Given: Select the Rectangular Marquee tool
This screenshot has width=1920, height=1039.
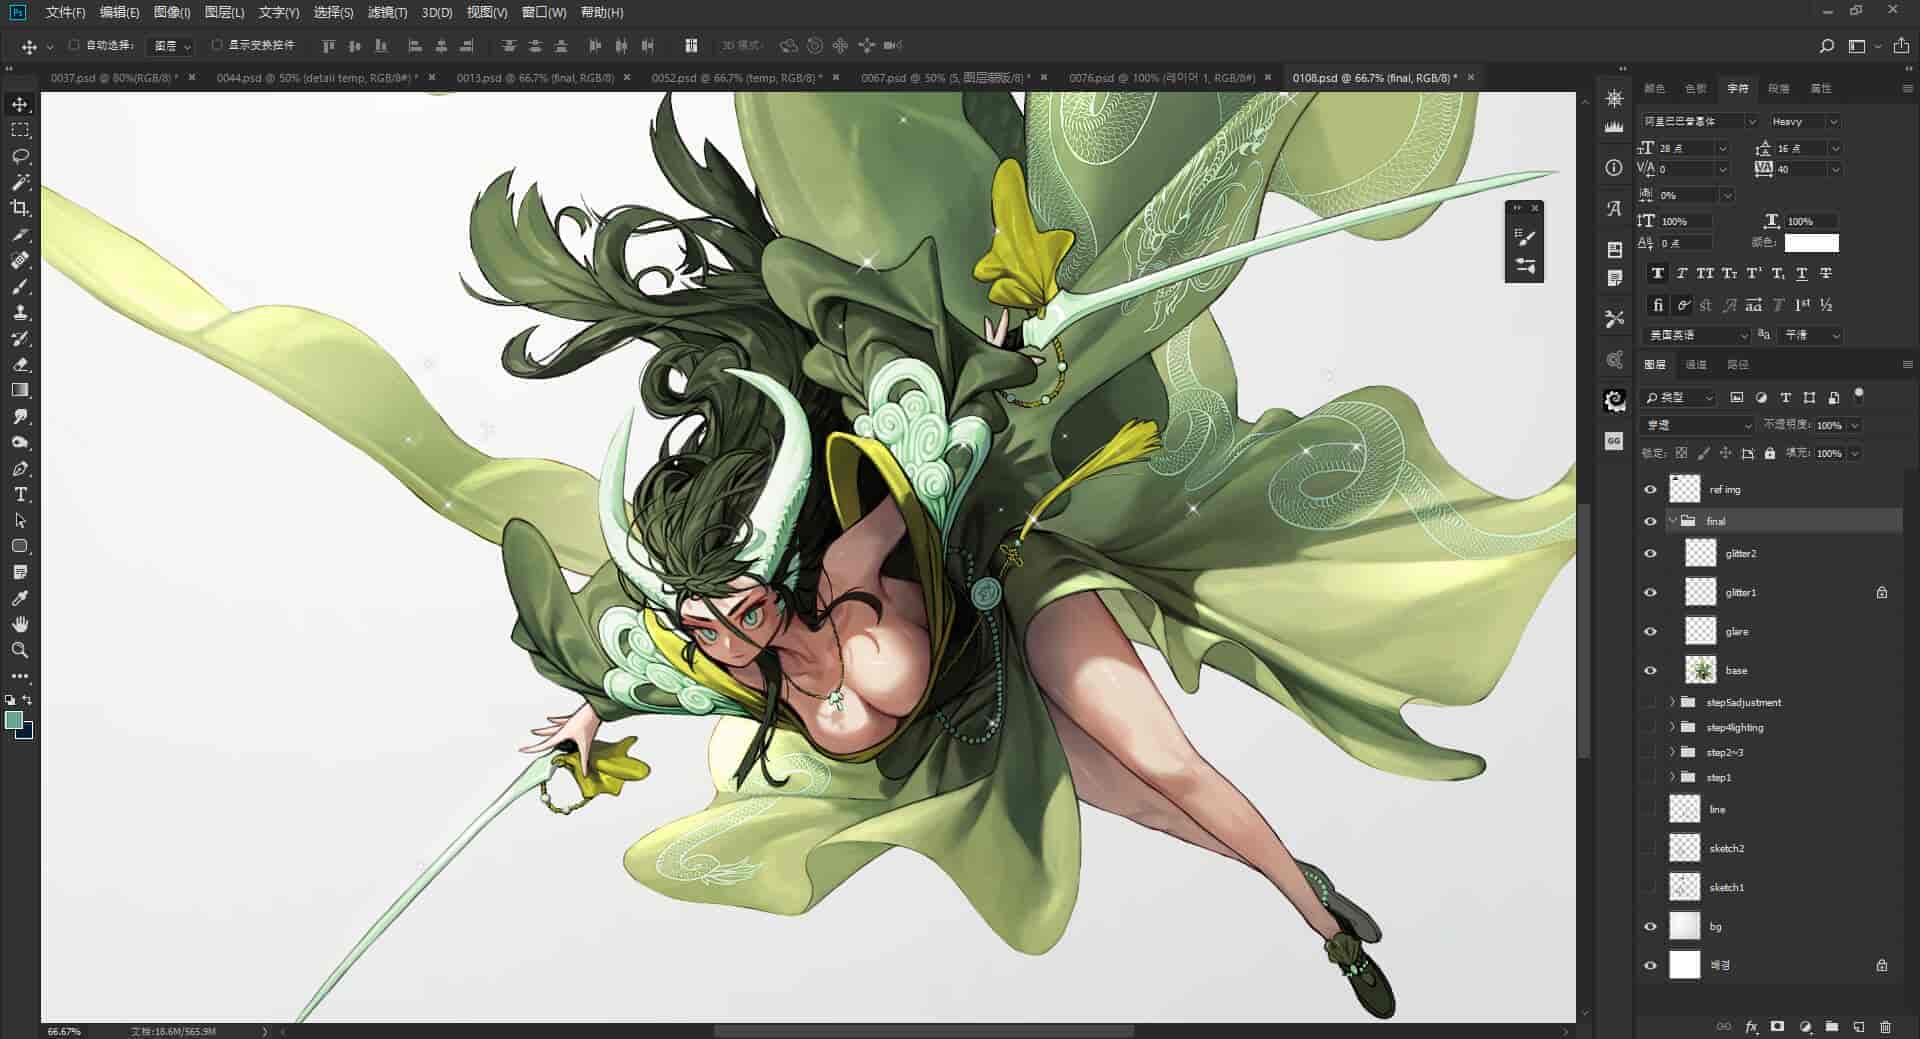Looking at the screenshot, I should coord(20,130).
